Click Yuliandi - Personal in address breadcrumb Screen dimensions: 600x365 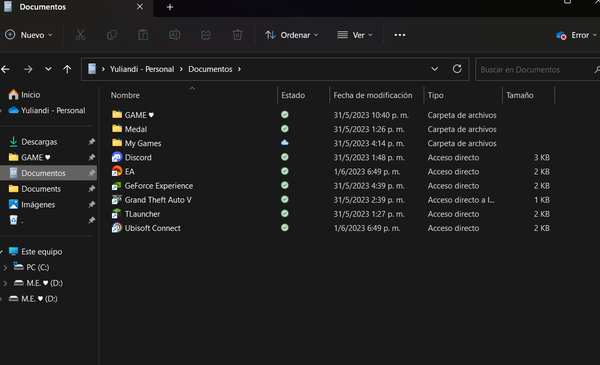(x=142, y=69)
